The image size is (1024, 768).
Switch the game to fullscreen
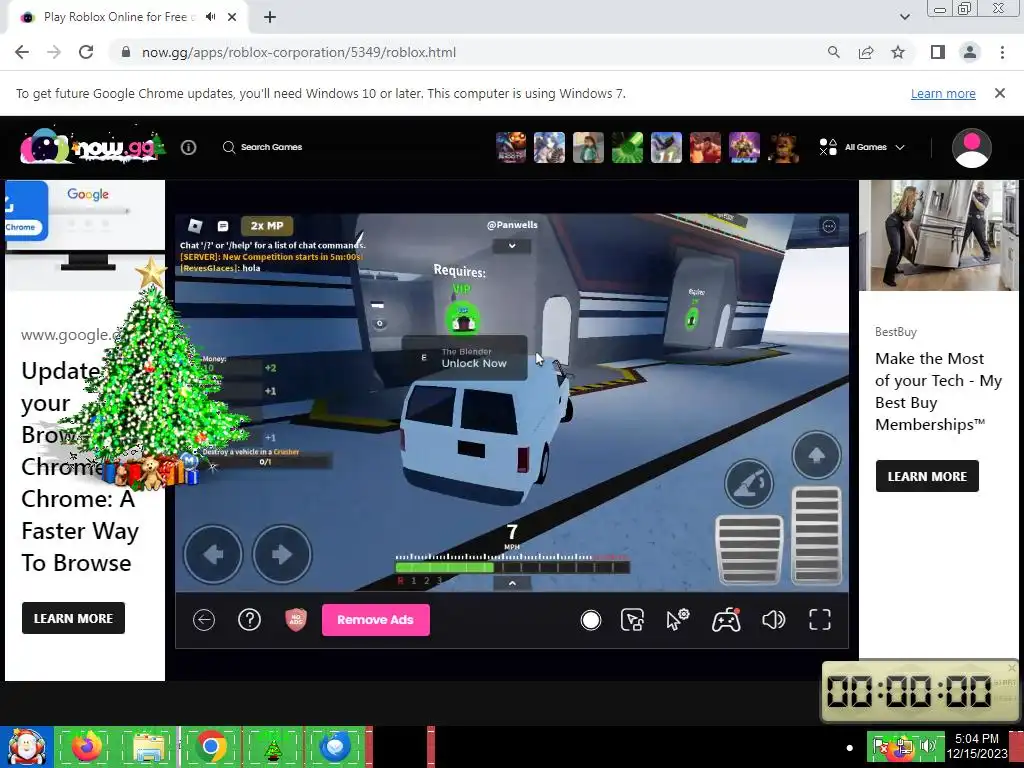[820, 620]
